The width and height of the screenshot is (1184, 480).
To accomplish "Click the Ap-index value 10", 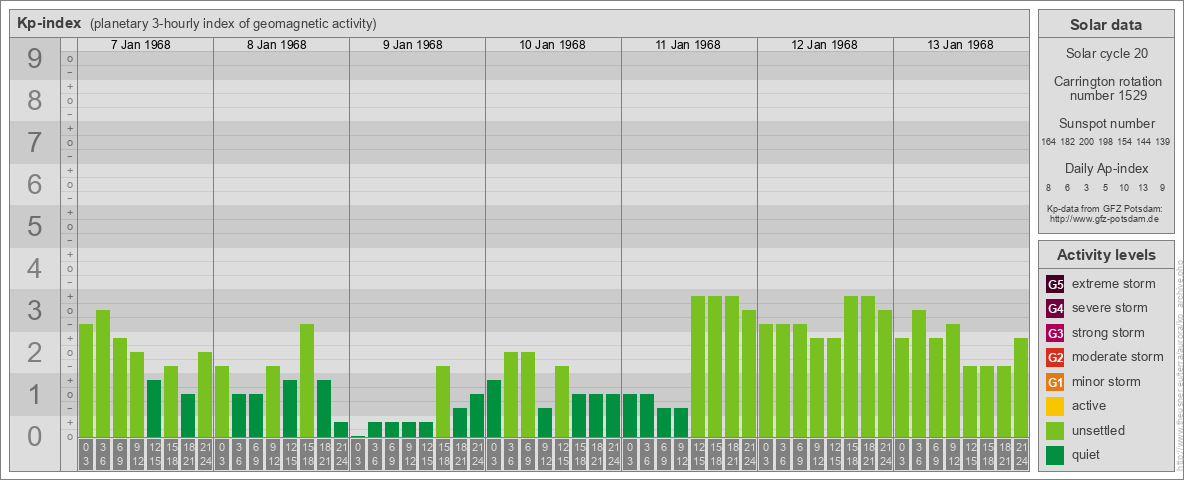I will coord(1125,187).
